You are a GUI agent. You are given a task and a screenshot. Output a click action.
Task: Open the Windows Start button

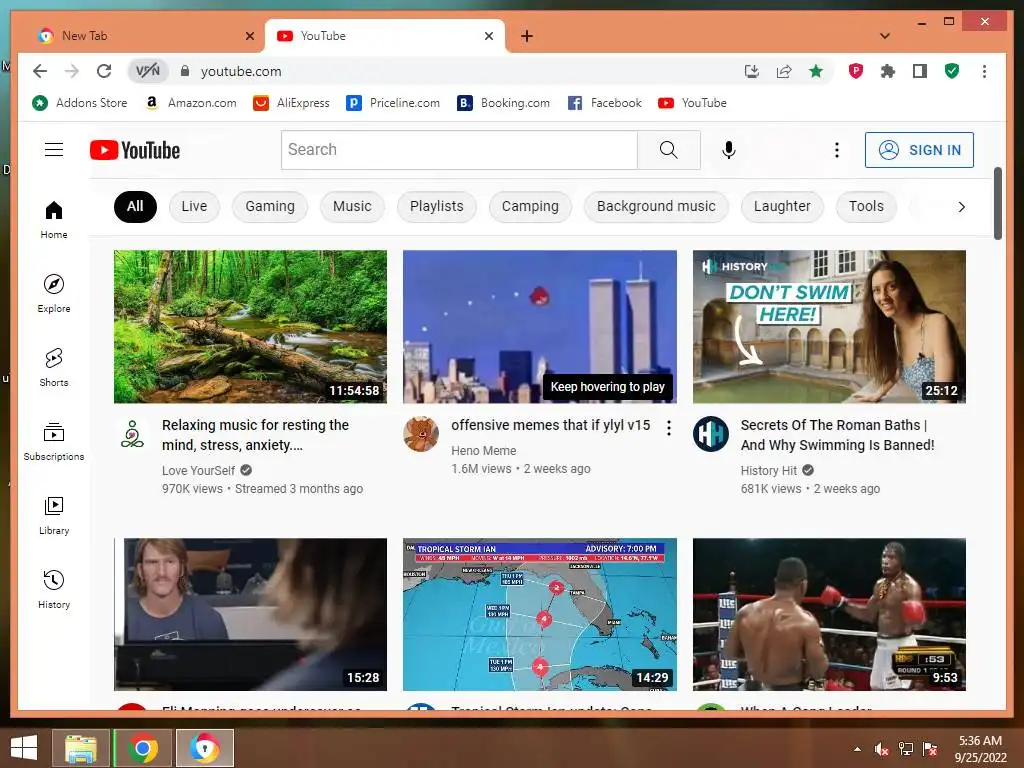click(x=24, y=747)
